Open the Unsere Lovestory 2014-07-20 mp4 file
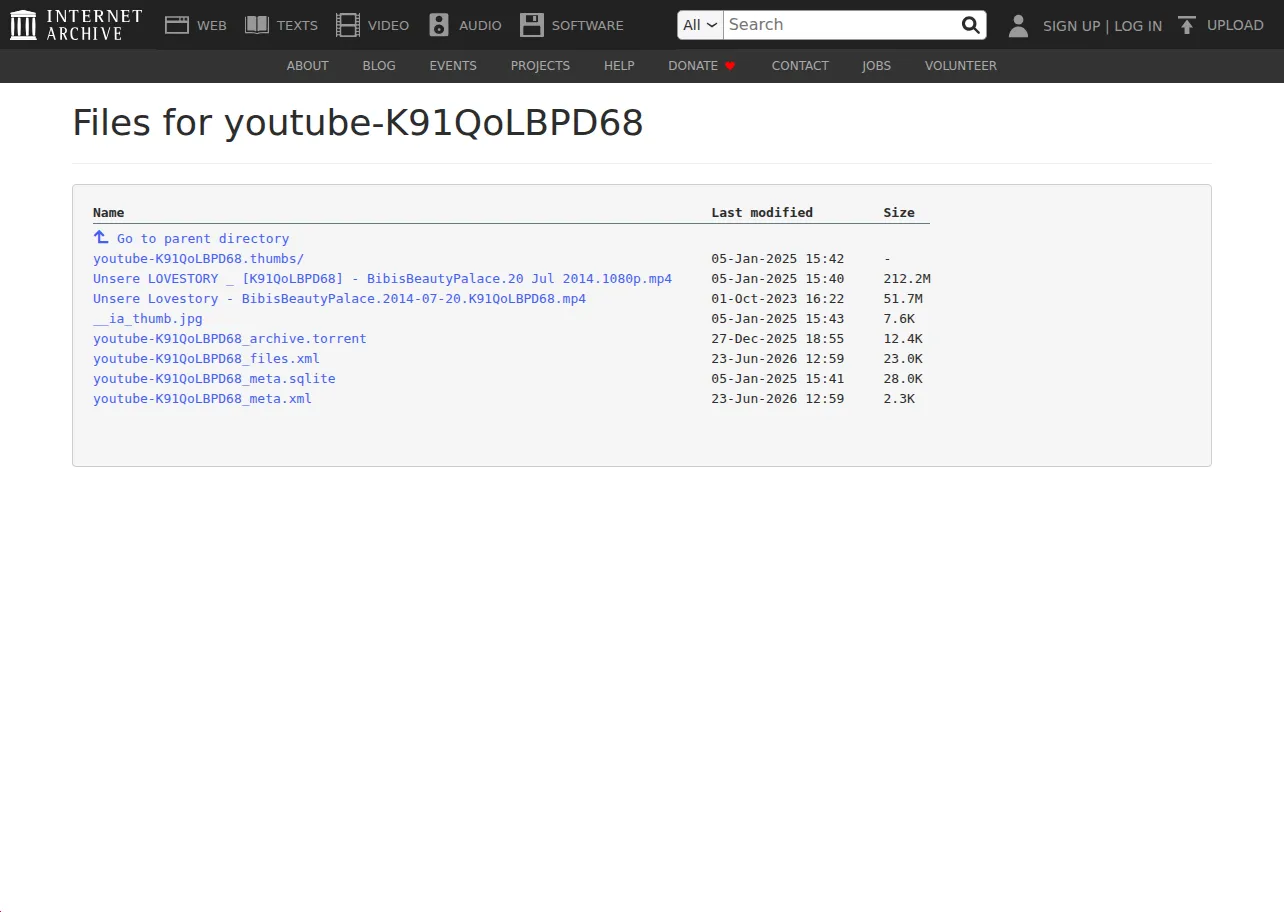Image resolution: width=1284 pixels, height=912 pixels. click(339, 299)
